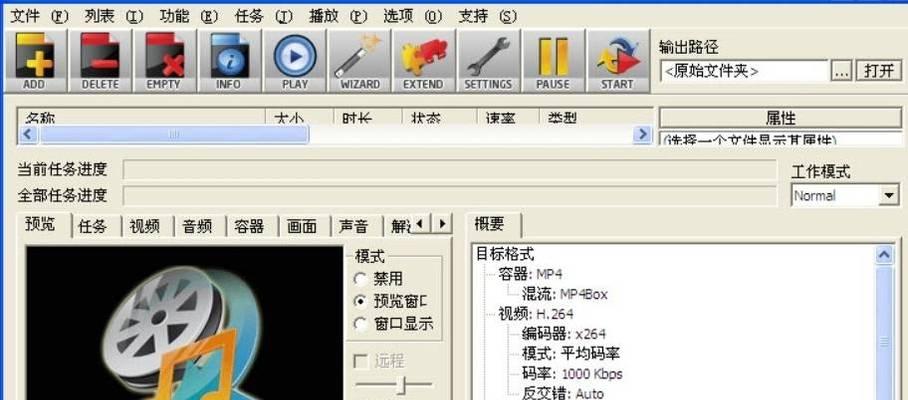Click the 属性 header button

(x=780, y=118)
